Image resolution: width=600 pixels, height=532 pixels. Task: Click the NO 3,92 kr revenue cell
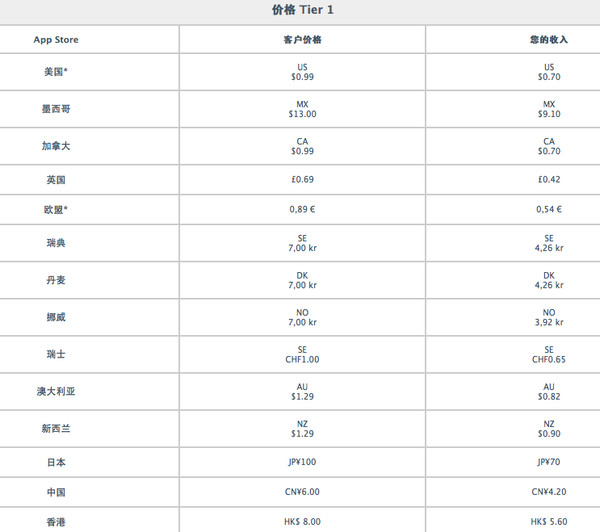click(x=549, y=317)
